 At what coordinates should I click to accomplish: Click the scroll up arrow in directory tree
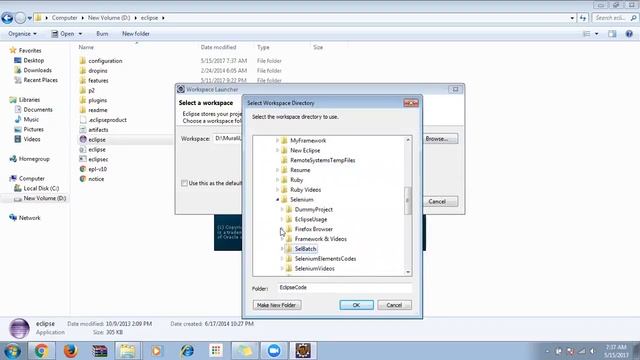pos(408,140)
